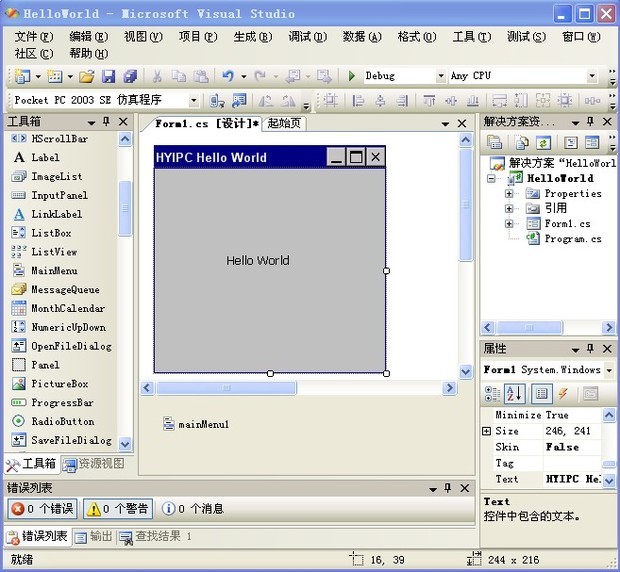This screenshot has height=572, width=620.
Task: Toggle auto-hide pin on Error List panel
Action: tap(447, 489)
